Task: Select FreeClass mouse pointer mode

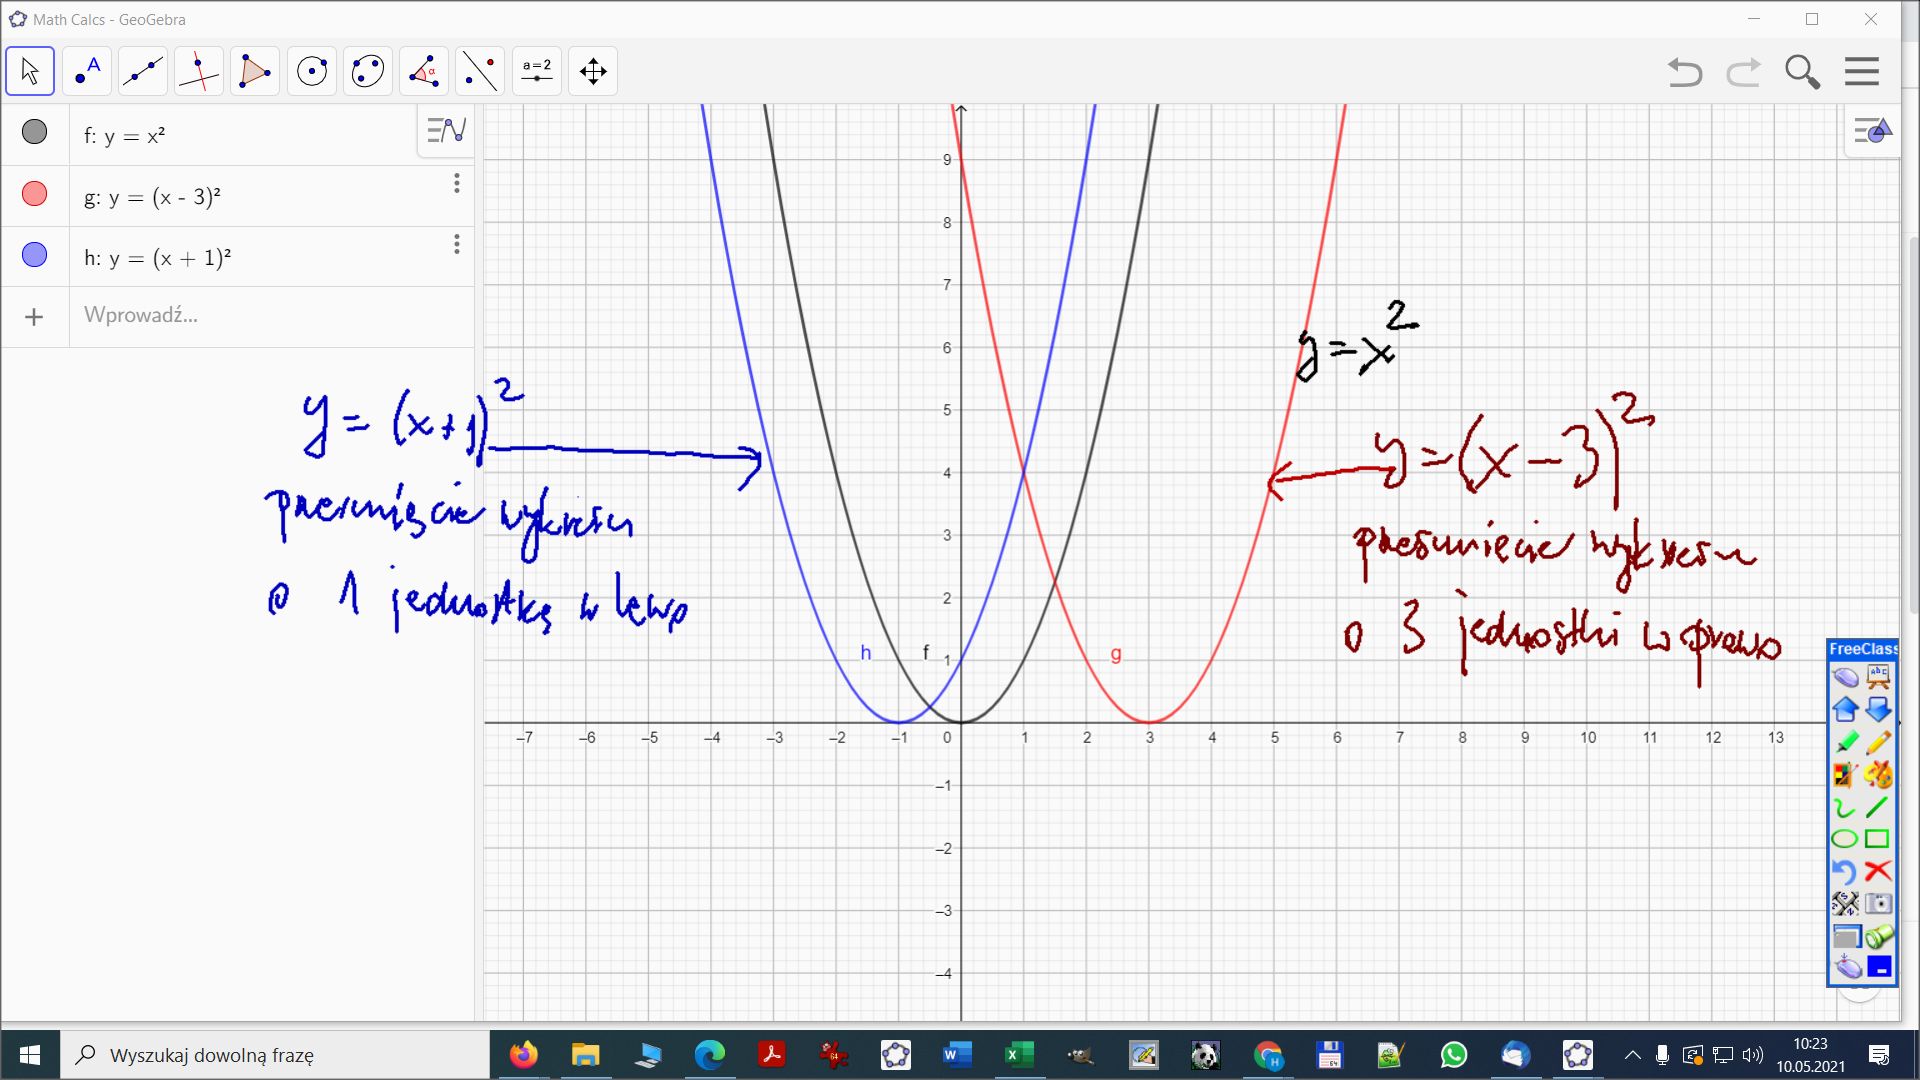Action: click(x=1845, y=678)
